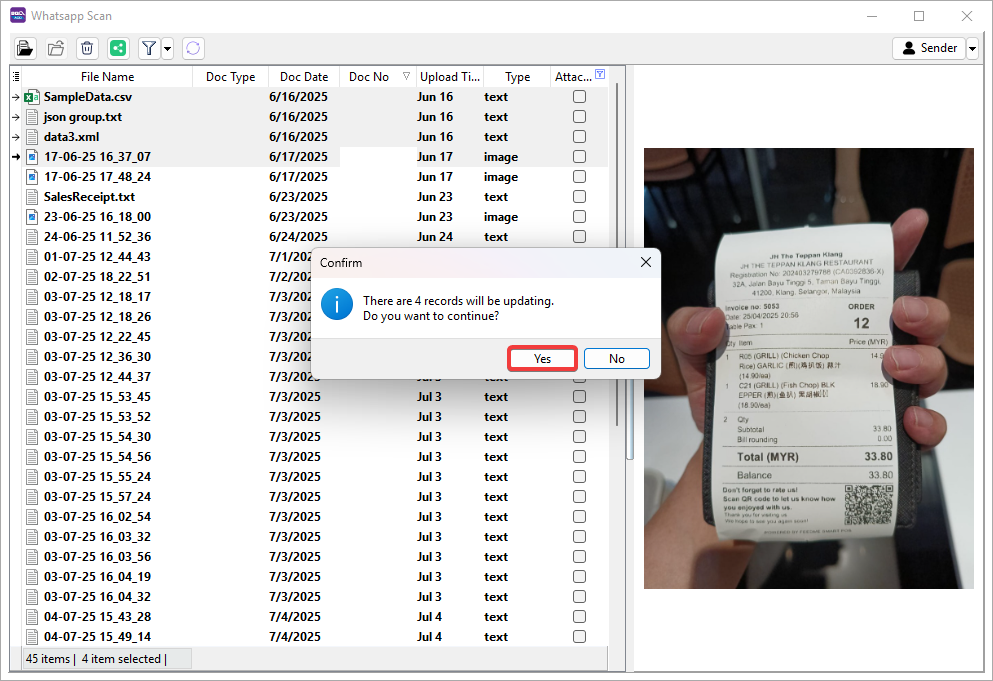Click the green share icon
The width and height of the screenshot is (993, 681).
click(118, 48)
